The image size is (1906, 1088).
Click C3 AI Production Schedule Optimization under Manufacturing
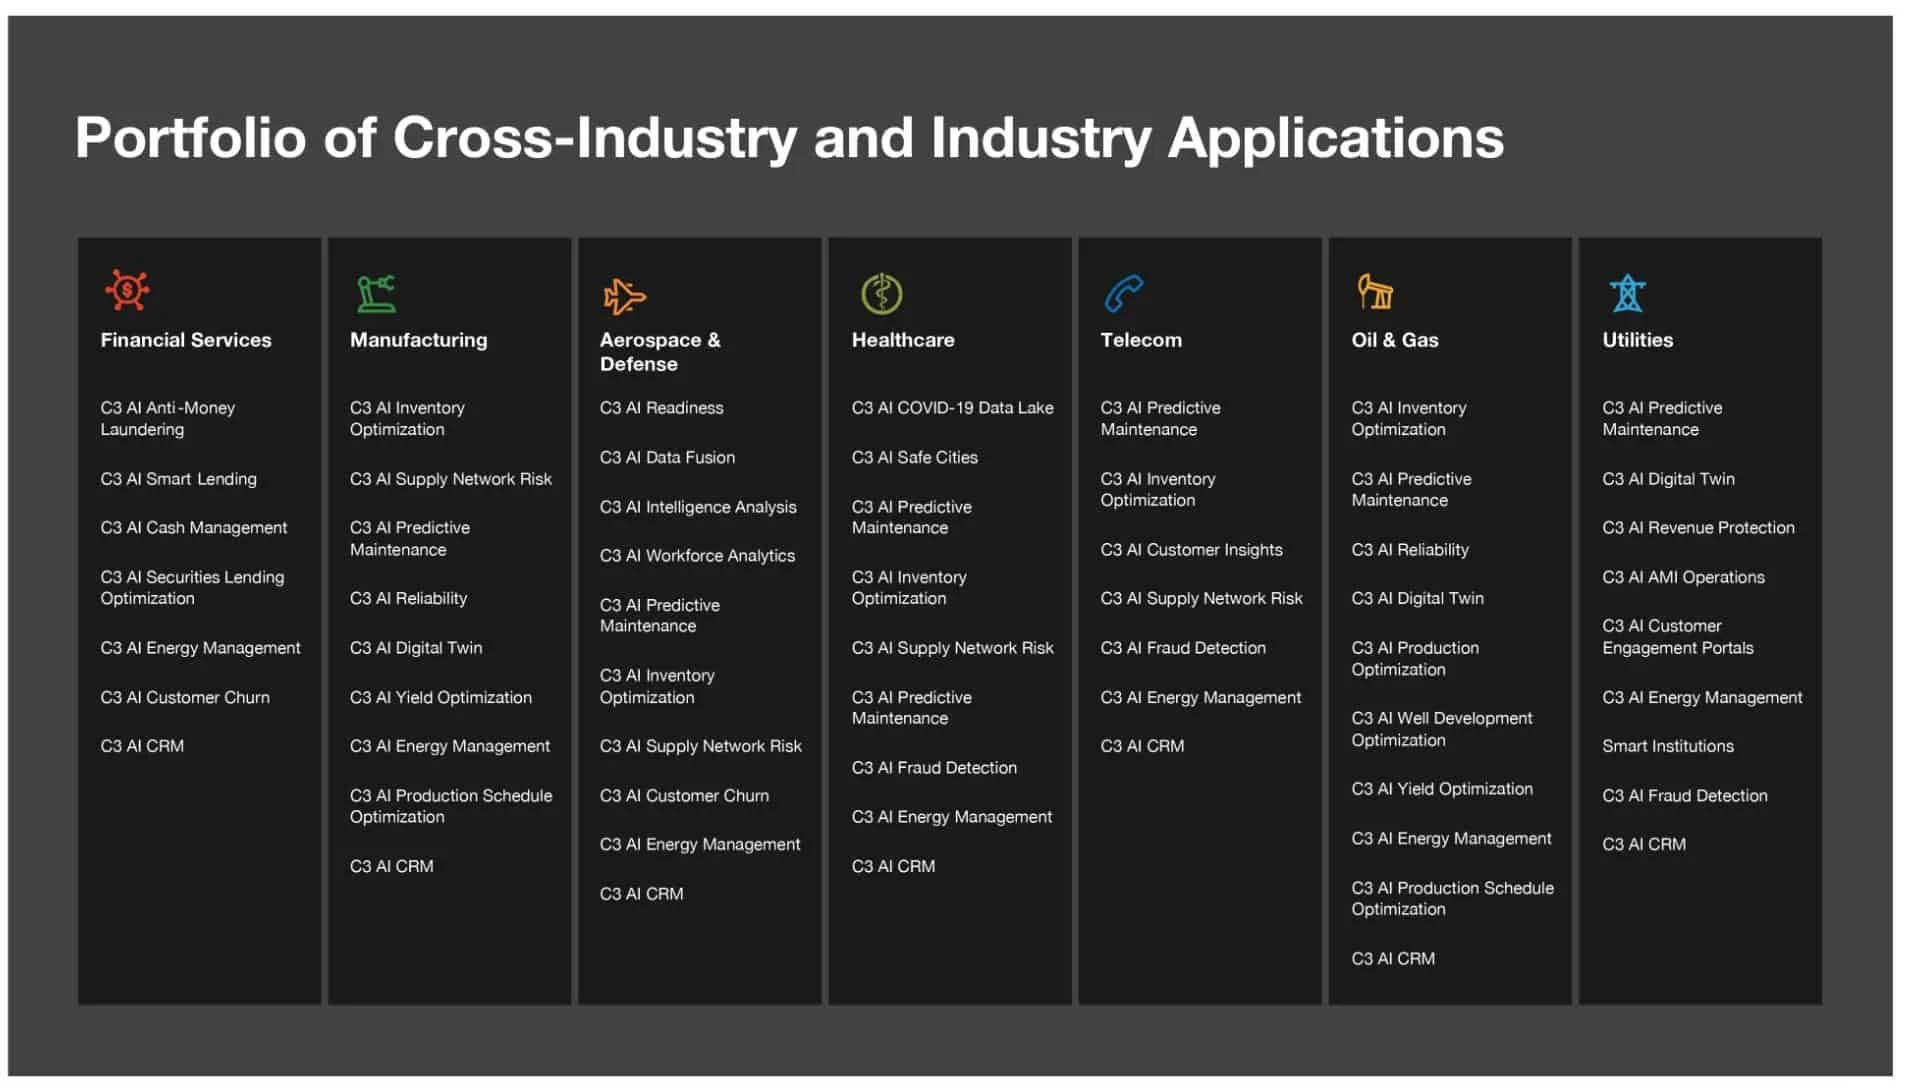coord(451,806)
